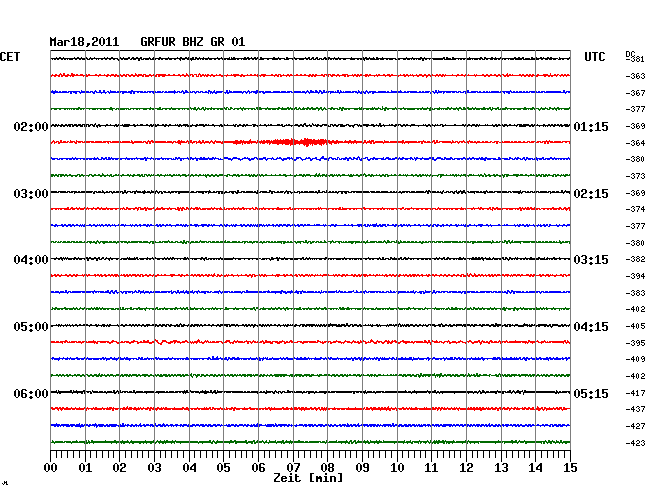Image resolution: width=650 pixels, height=494 pixels.
Task: Click the date label Mar18,2011
Action: coord(84,42)
